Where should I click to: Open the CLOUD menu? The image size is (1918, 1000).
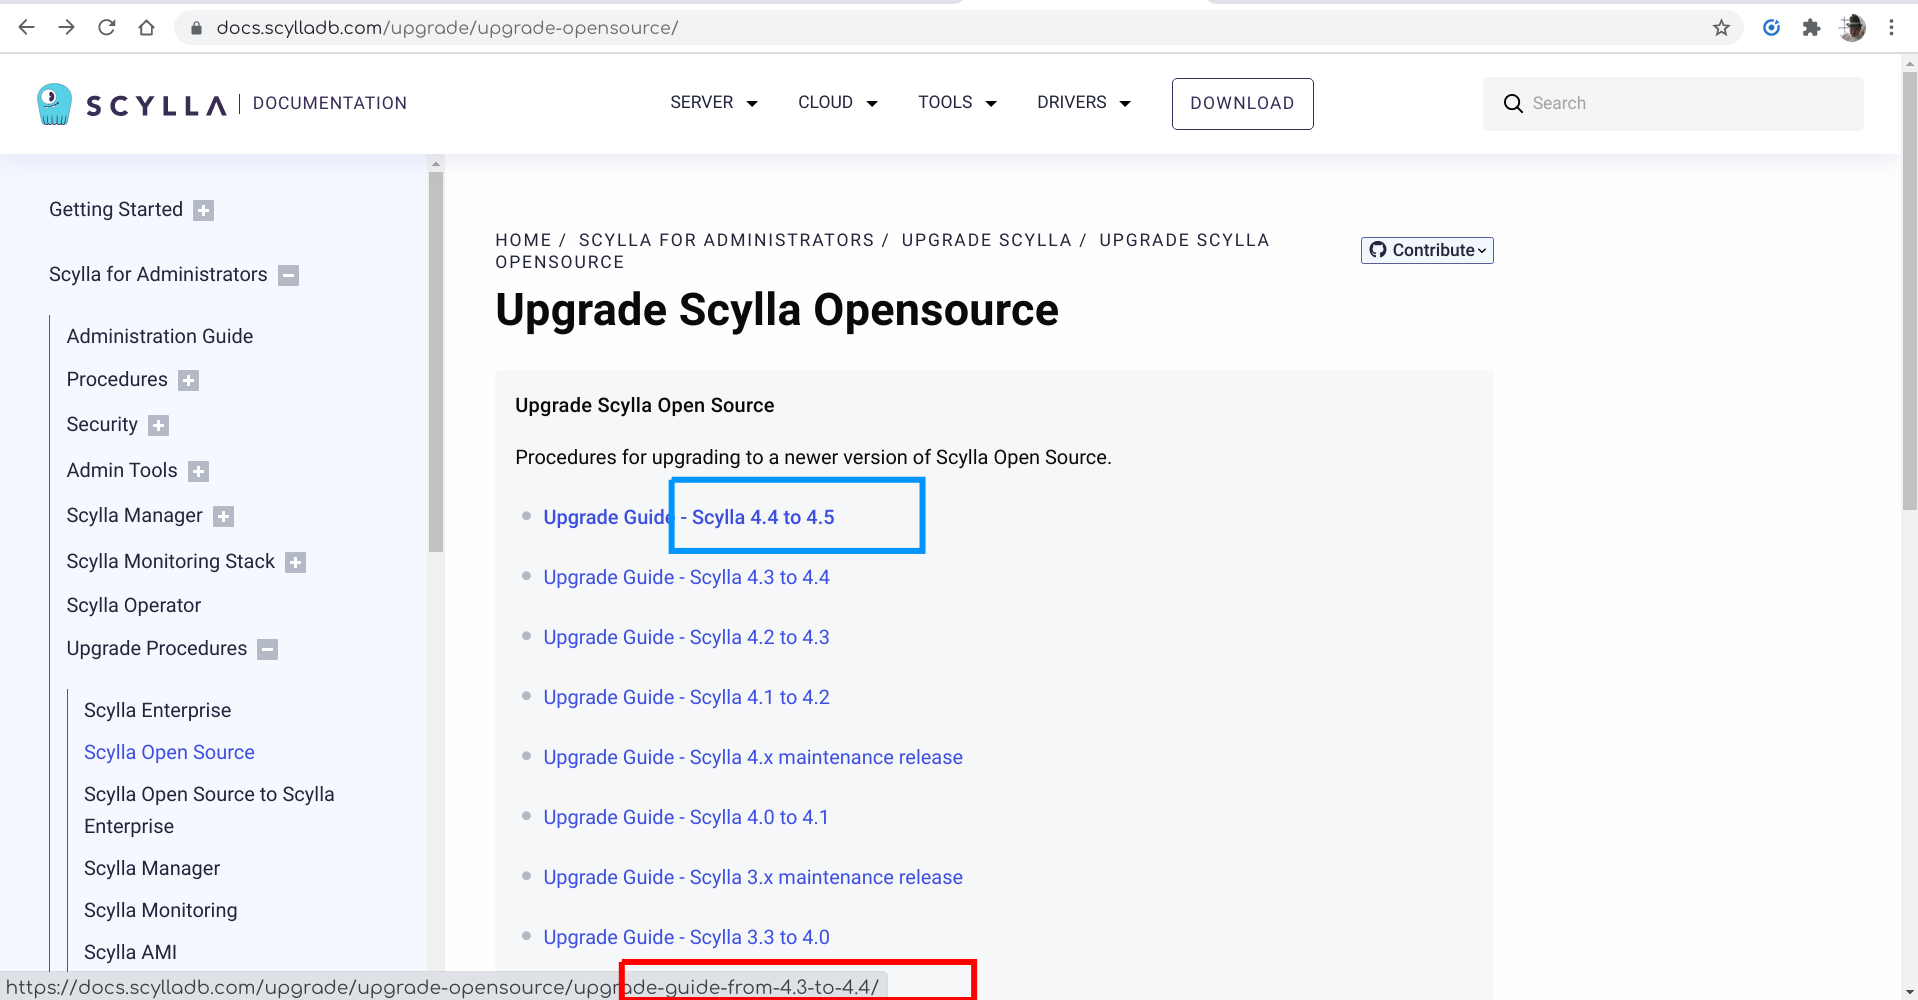[x=837, y=102]
